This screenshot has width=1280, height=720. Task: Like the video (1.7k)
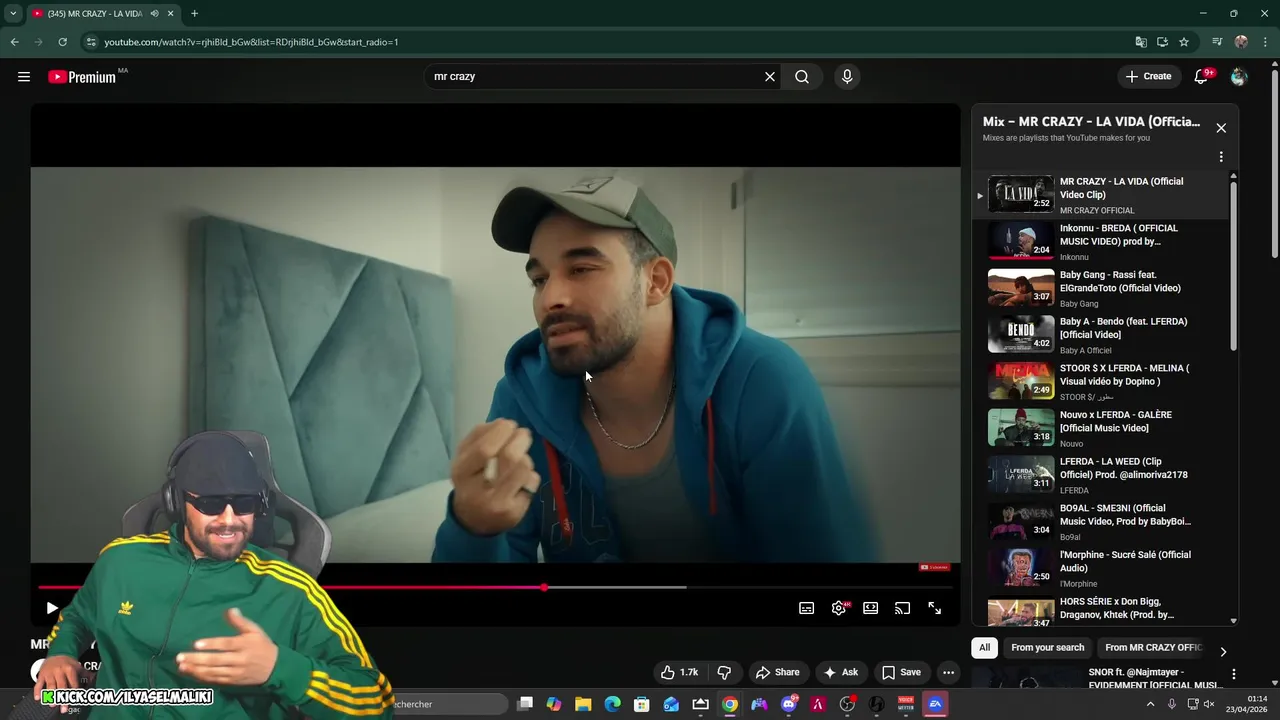(679, 673)
